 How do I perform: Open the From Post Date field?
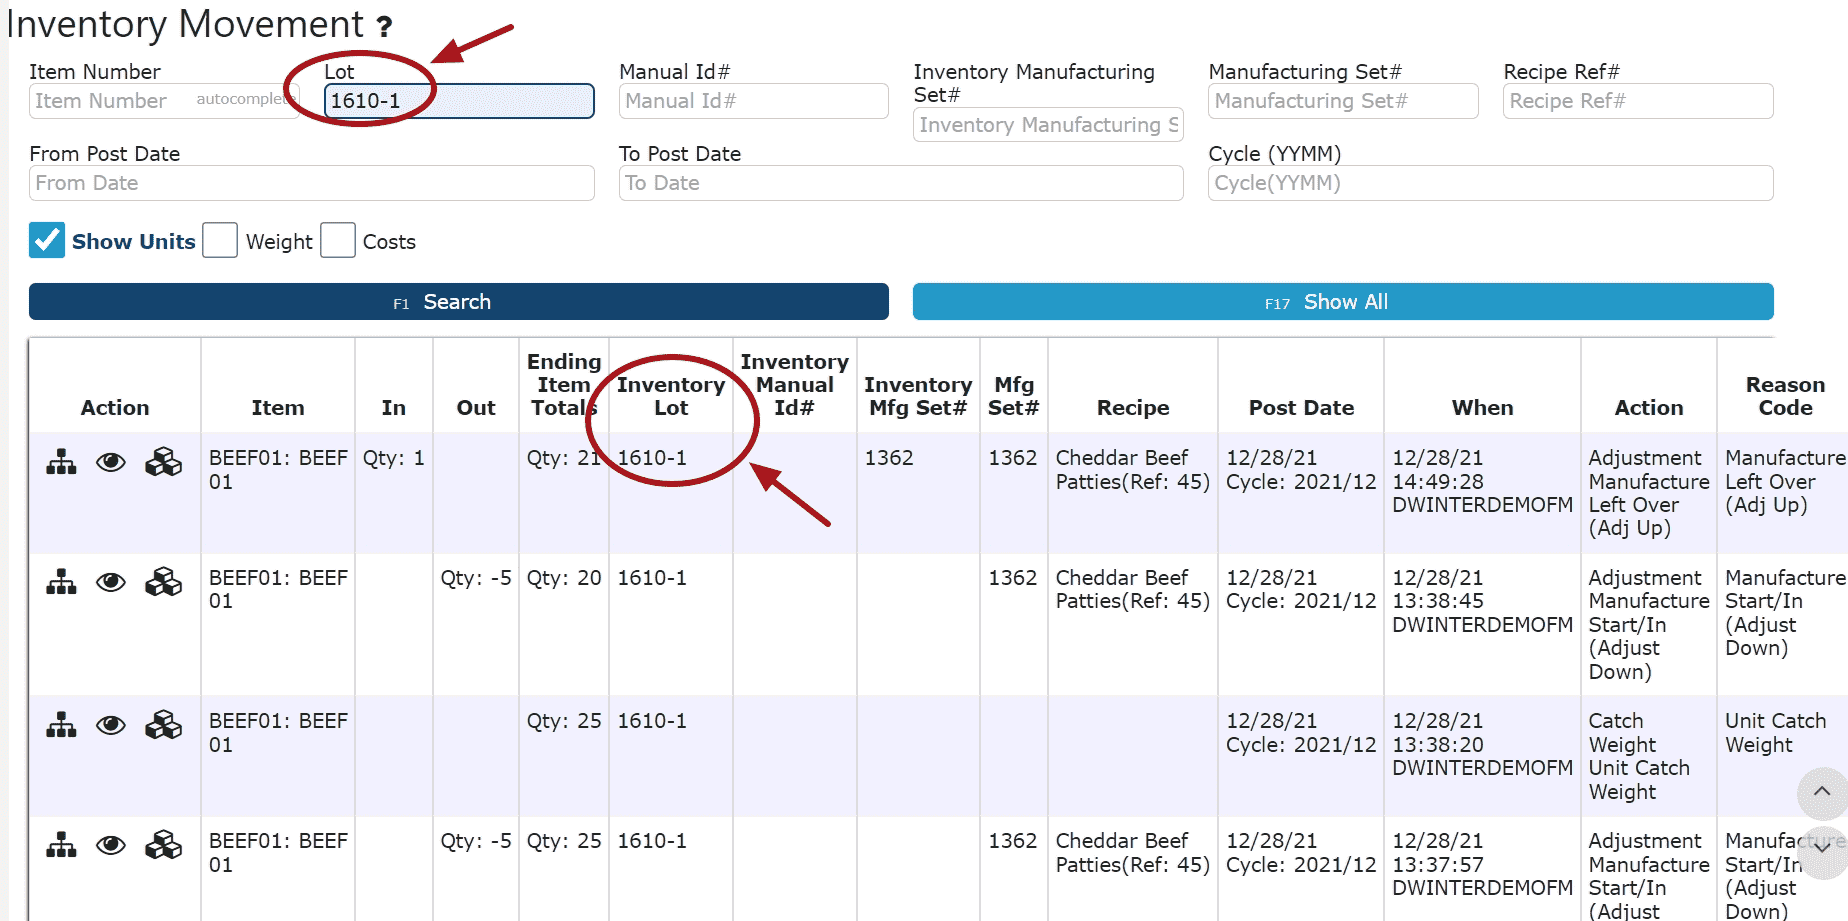[x=312, y=183]
